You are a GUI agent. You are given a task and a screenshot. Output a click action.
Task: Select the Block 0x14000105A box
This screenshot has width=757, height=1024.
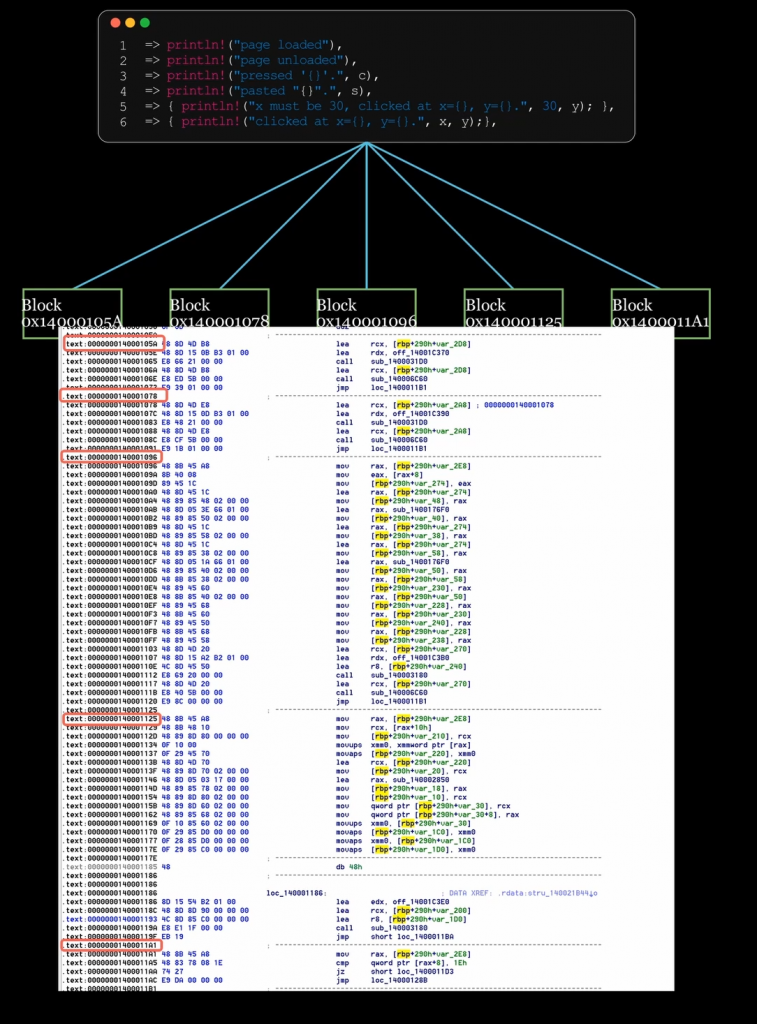(x=72, y=308)
